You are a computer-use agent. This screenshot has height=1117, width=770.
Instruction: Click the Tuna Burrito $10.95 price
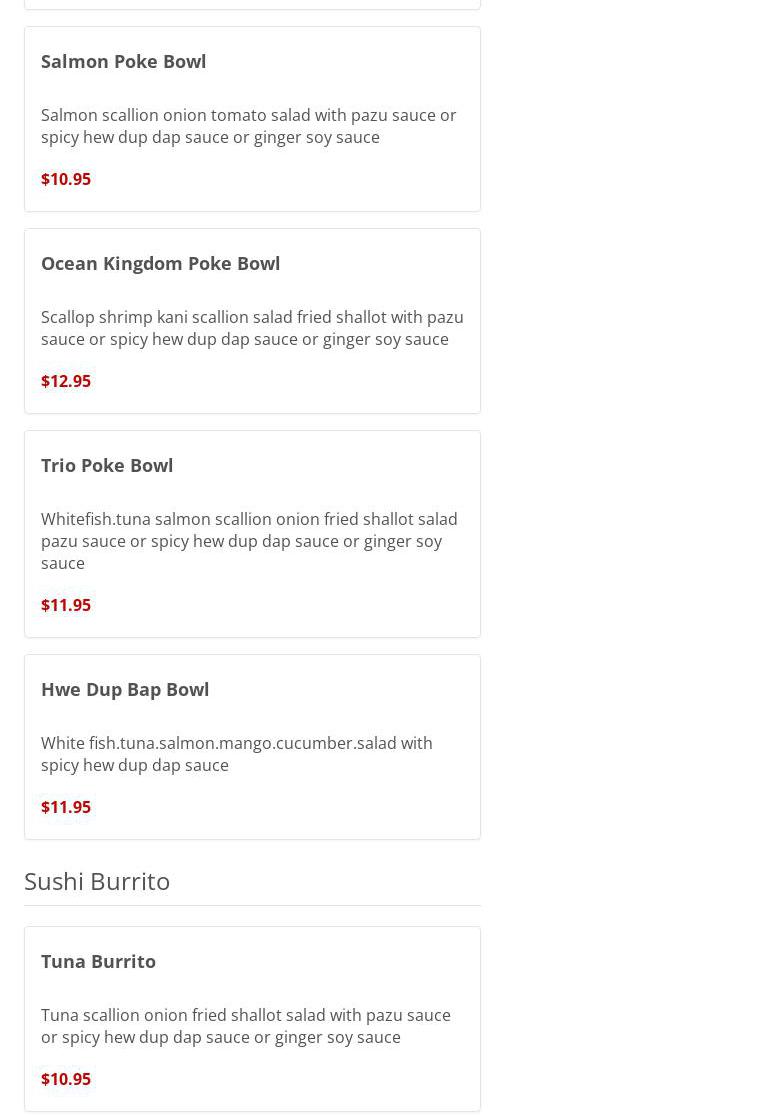point(66,1079)
